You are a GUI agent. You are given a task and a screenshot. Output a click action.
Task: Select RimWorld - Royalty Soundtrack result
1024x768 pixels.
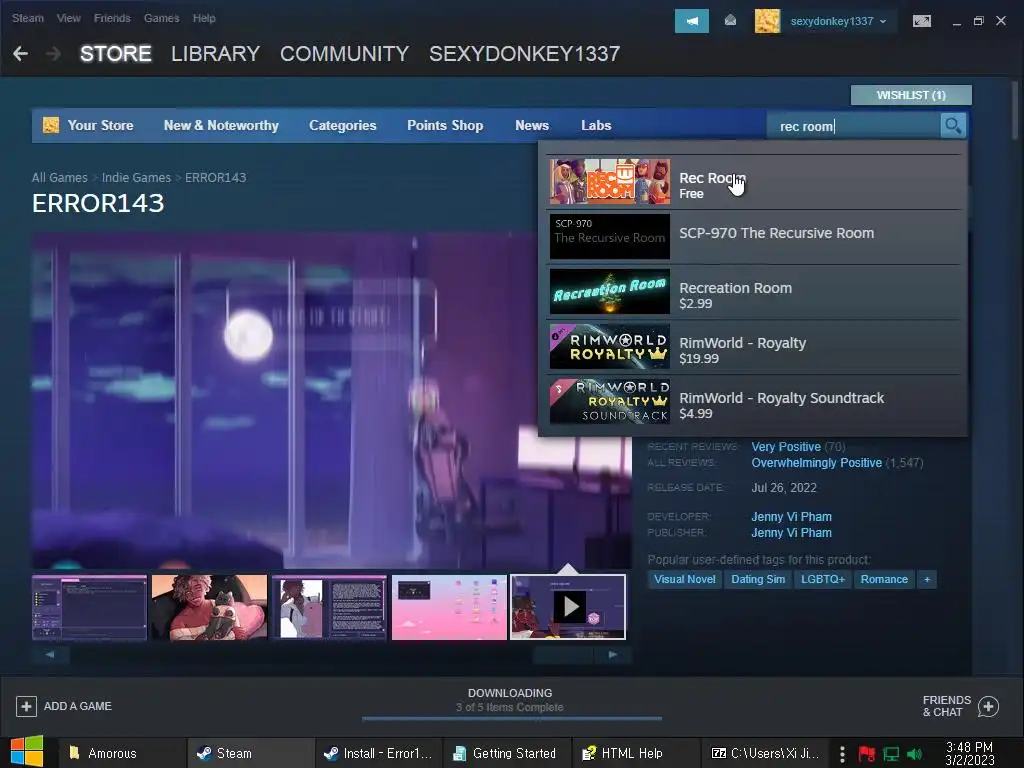pos(754,402)
